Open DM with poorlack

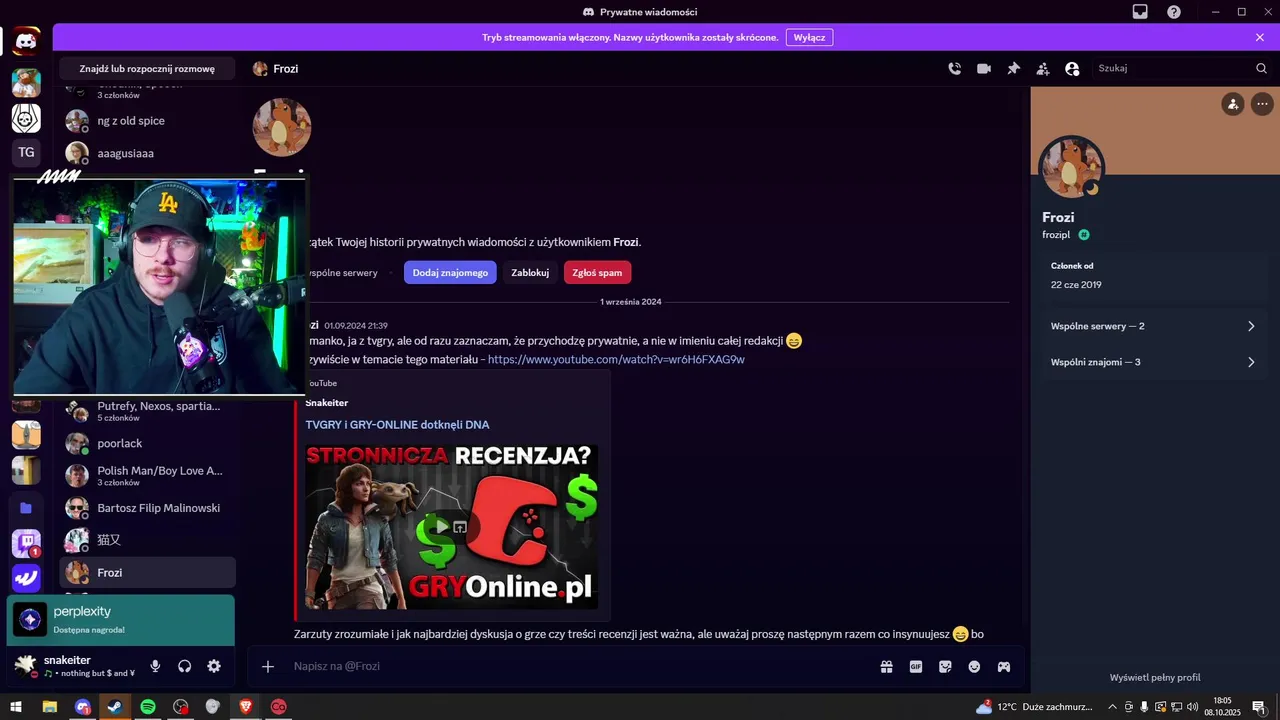click(x=148, y=443)
